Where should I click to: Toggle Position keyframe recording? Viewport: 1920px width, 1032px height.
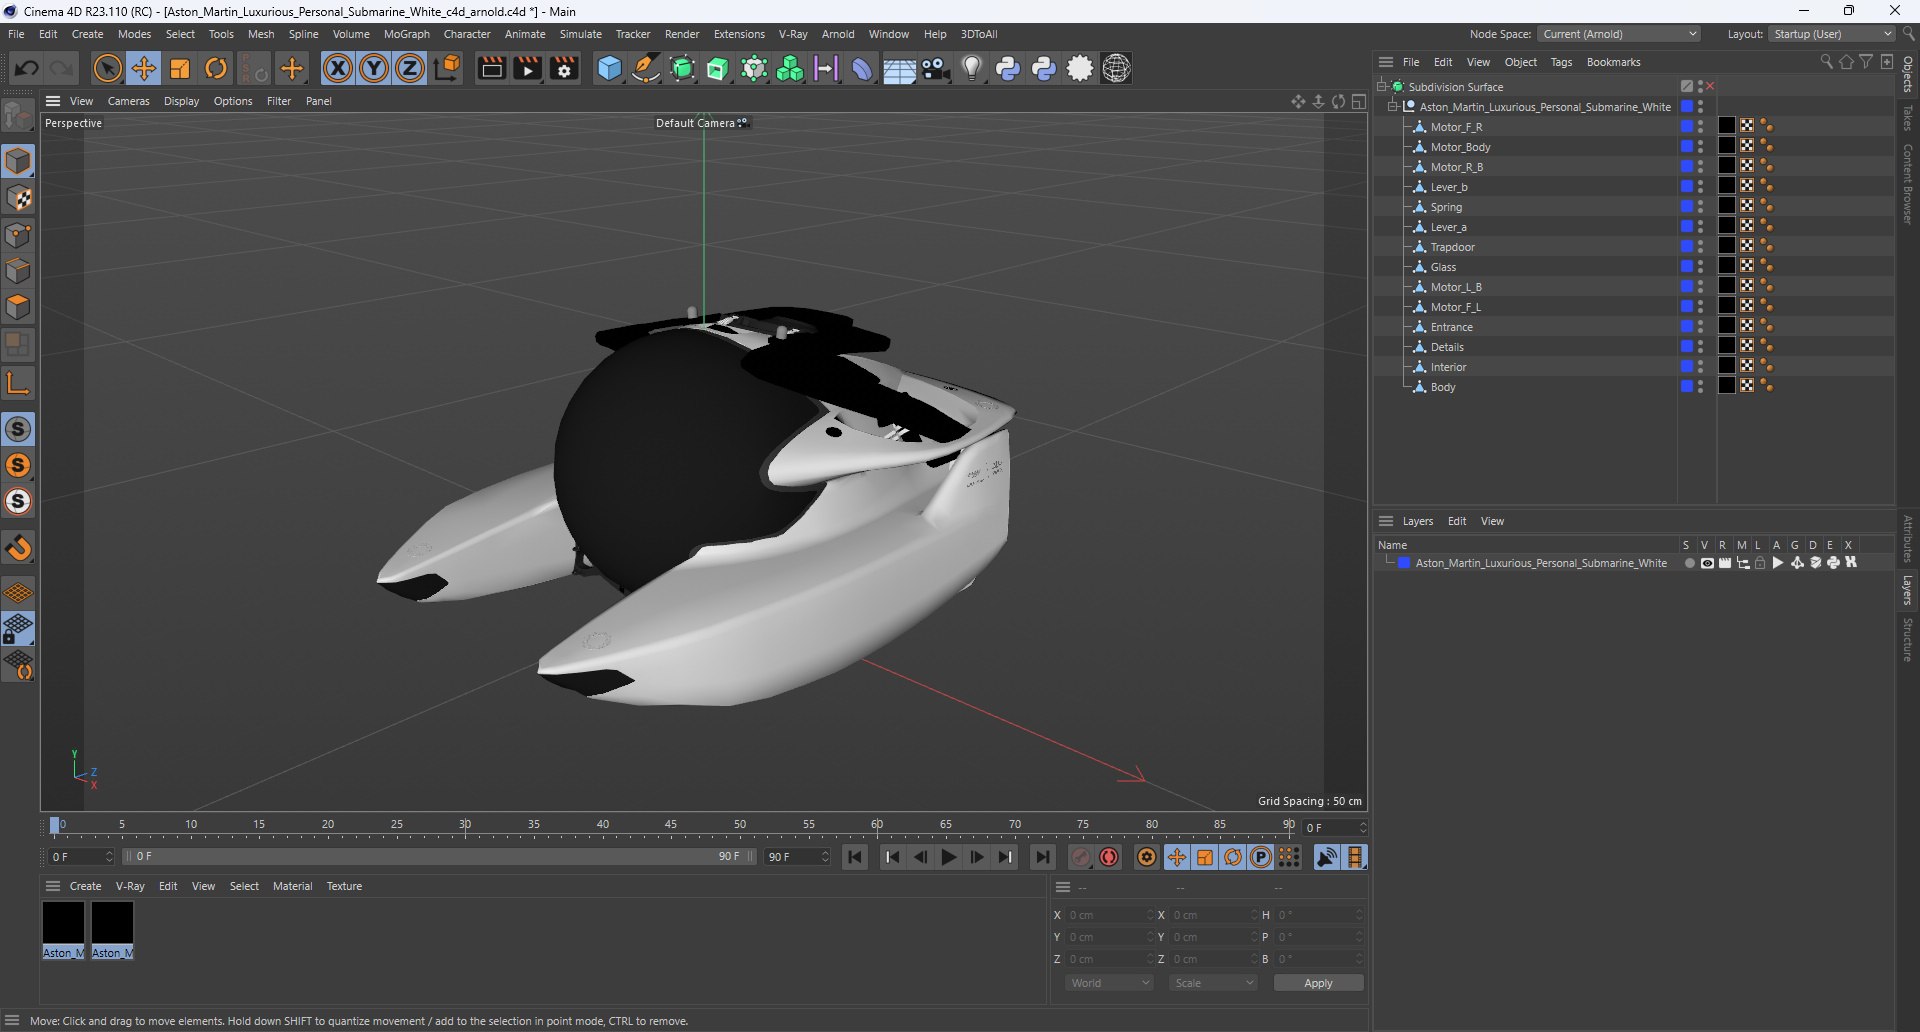click(1177, 857)
